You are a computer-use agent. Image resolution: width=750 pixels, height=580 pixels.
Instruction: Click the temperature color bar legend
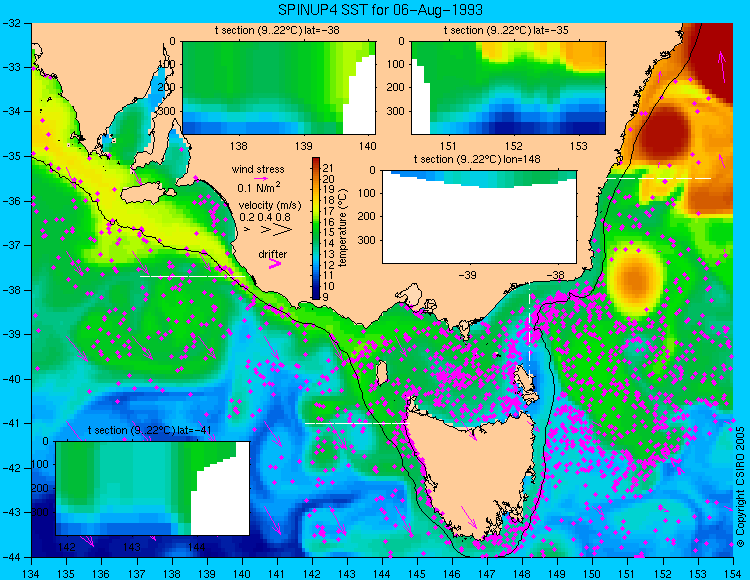(x=316, y=229)
